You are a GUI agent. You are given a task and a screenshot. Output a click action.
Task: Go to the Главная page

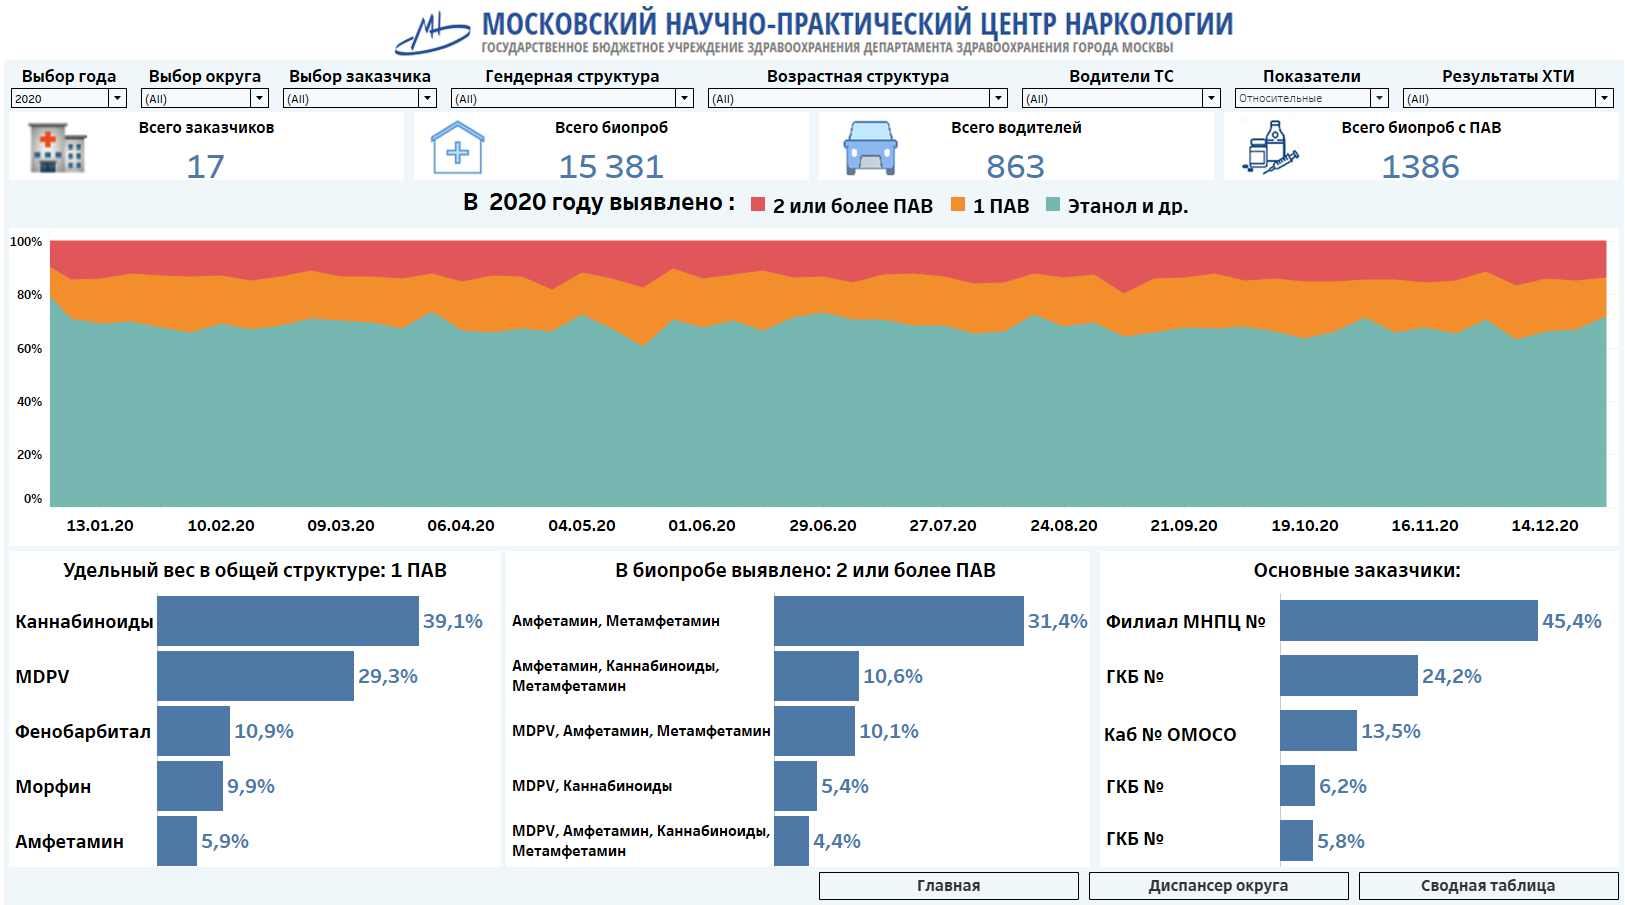948,886
